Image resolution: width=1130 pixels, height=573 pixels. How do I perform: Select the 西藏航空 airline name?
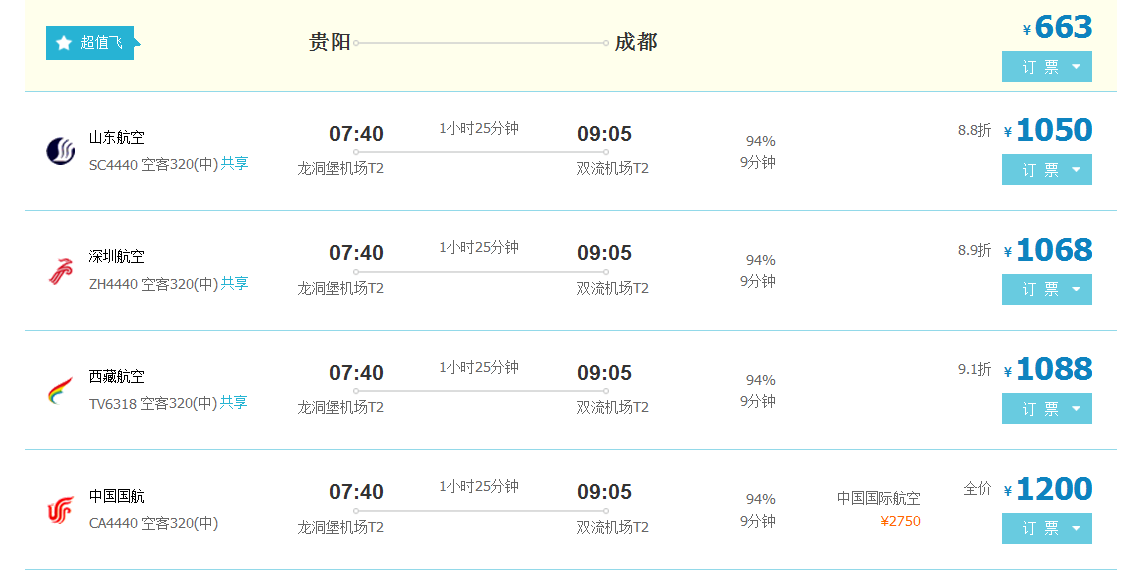tap(117, 376)
